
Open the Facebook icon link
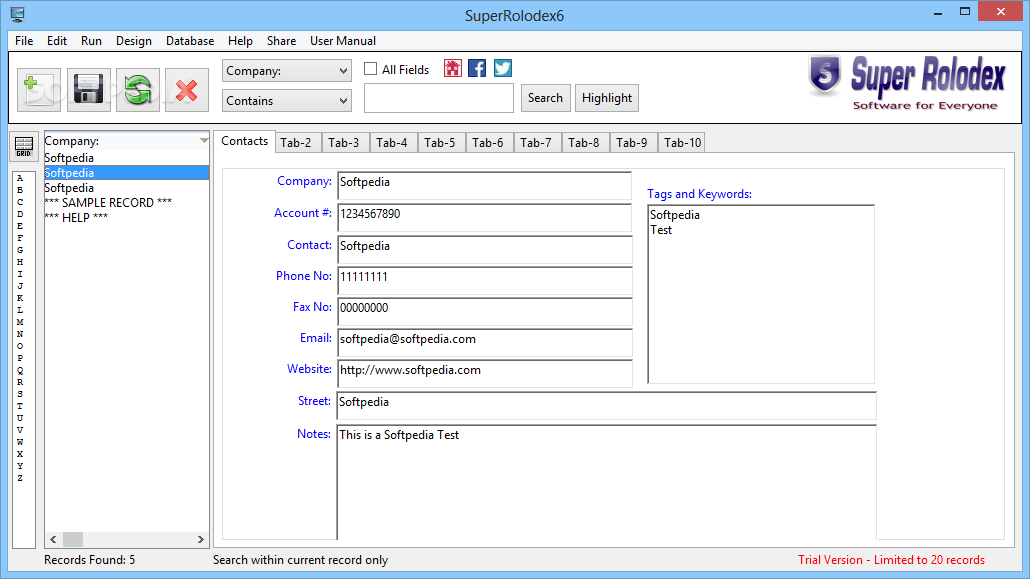point(478,68)
